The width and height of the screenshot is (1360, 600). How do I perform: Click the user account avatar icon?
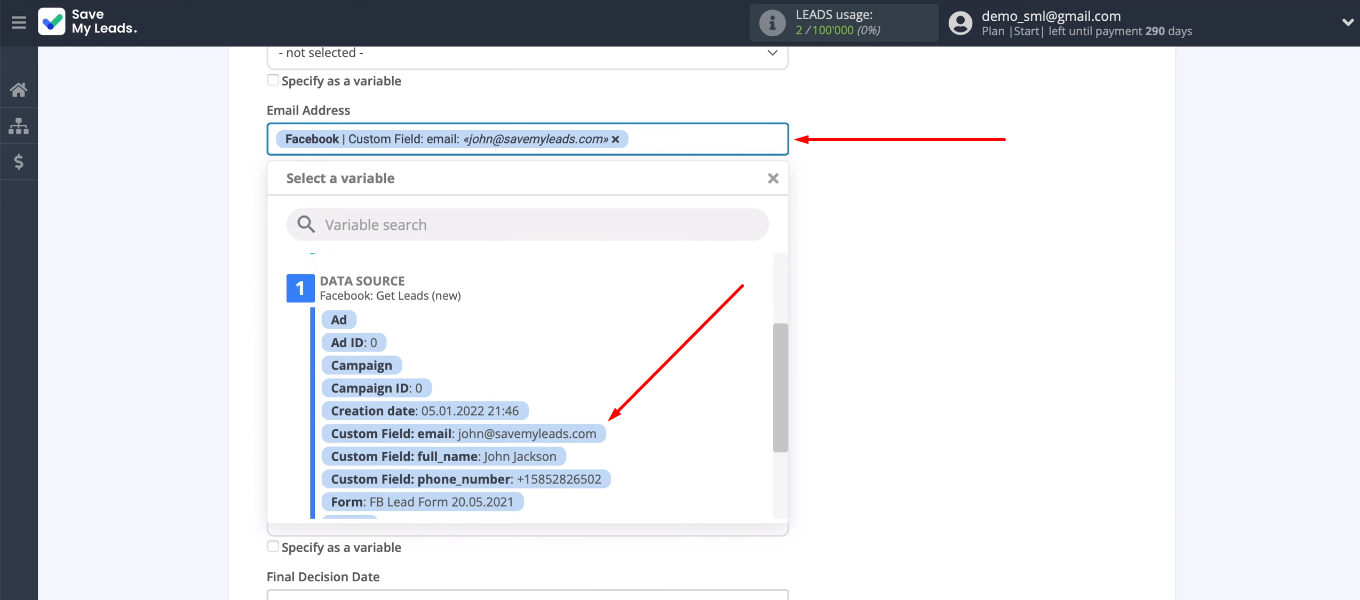(x=960, y=23)
